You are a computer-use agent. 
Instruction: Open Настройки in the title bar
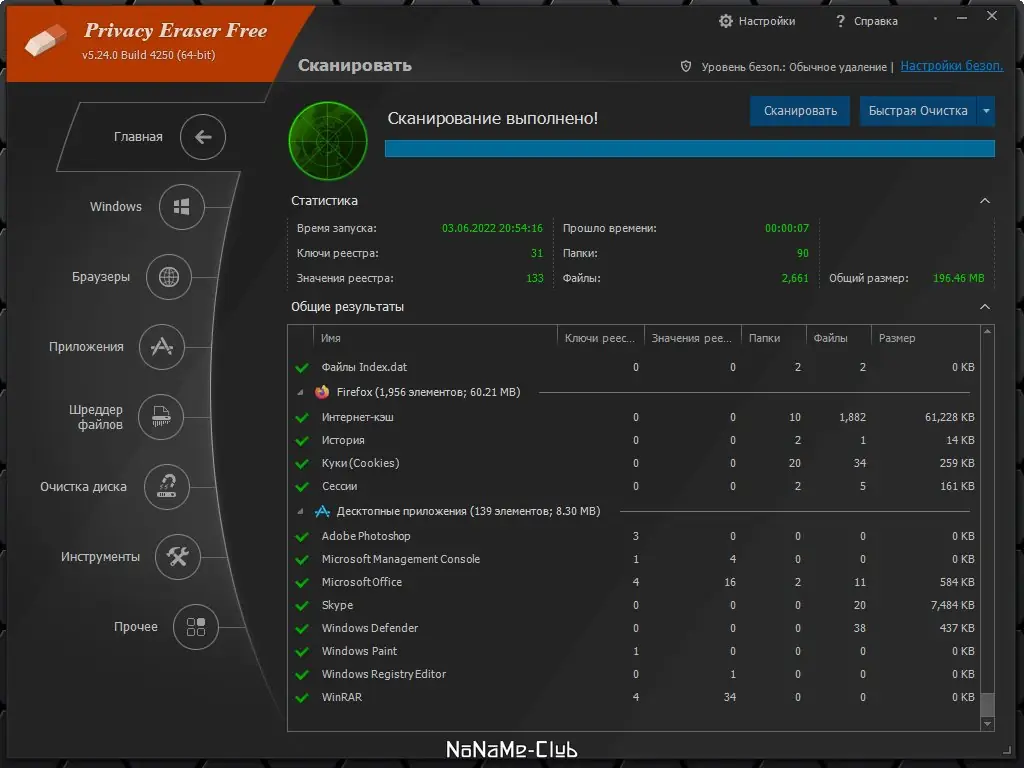click(767, 21)
